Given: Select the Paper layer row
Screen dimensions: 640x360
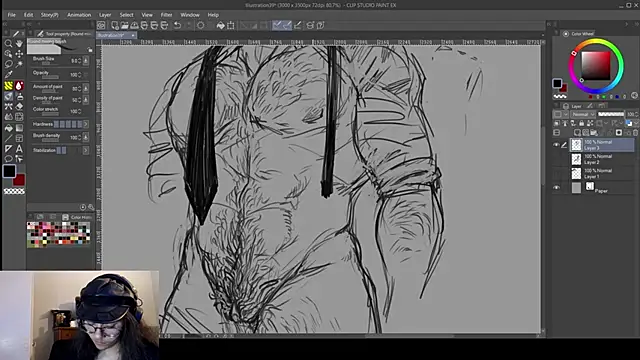Looking at the screenshot, I should pos(602,188).
